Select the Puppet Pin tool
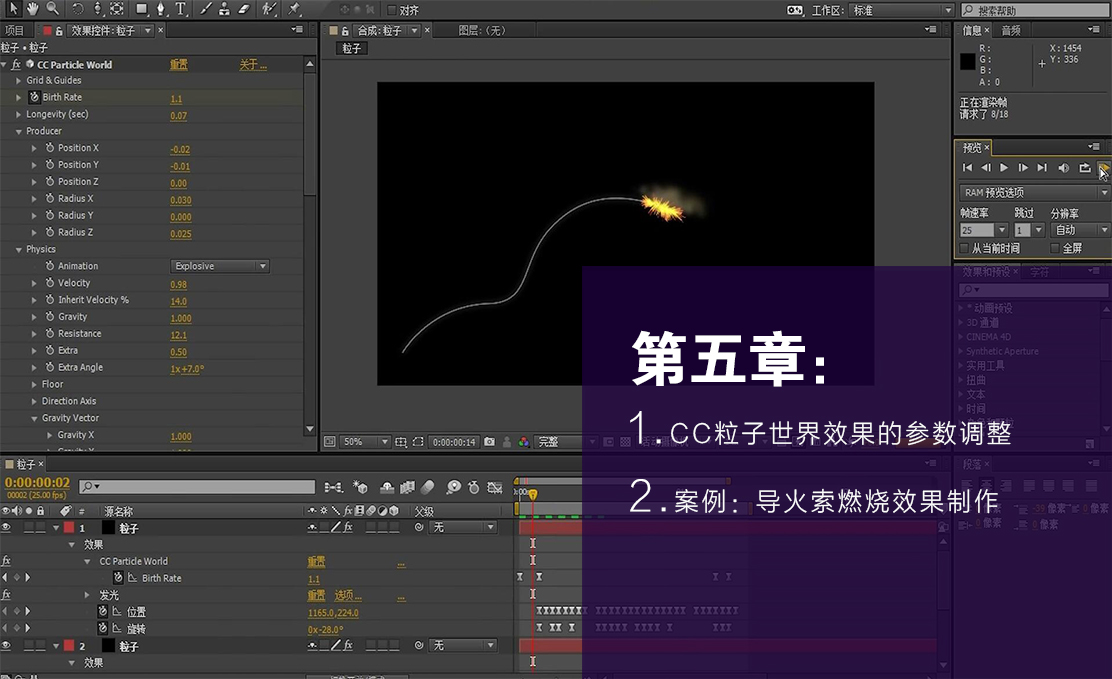 pos(293,9)
